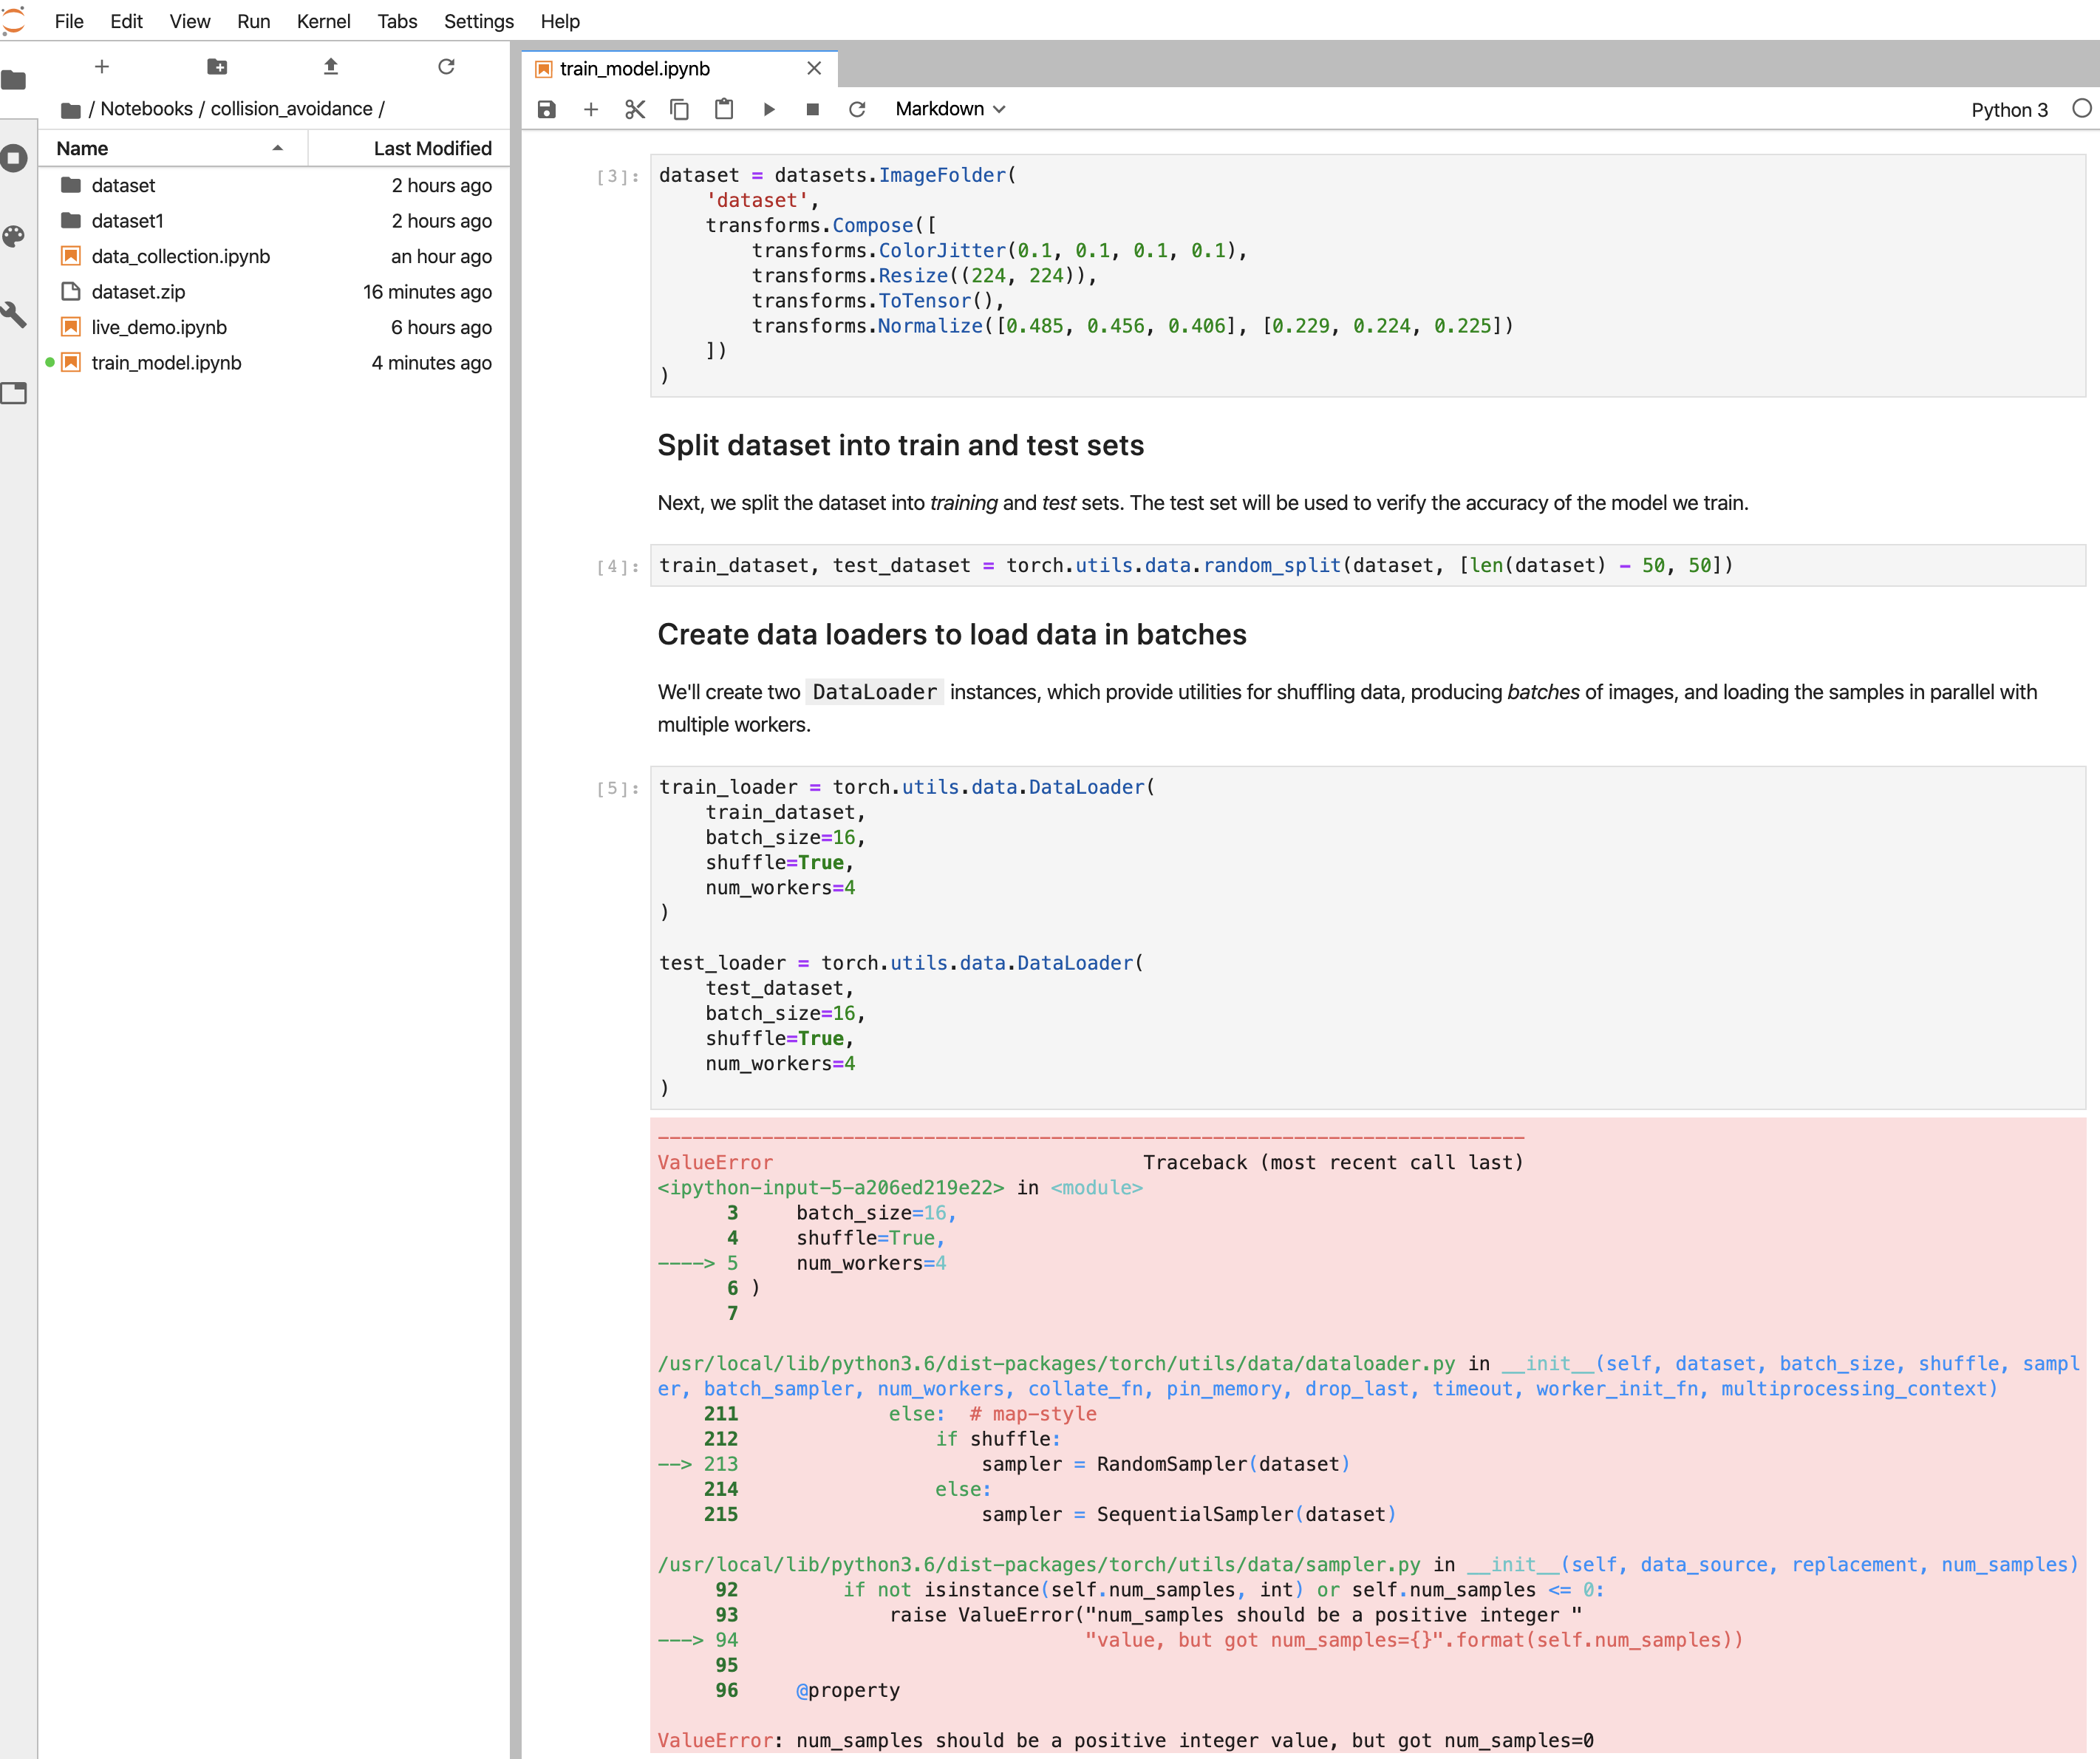Cut the selected cell with the scissors icon
2100x1759 pixels.
coord(635,109)
